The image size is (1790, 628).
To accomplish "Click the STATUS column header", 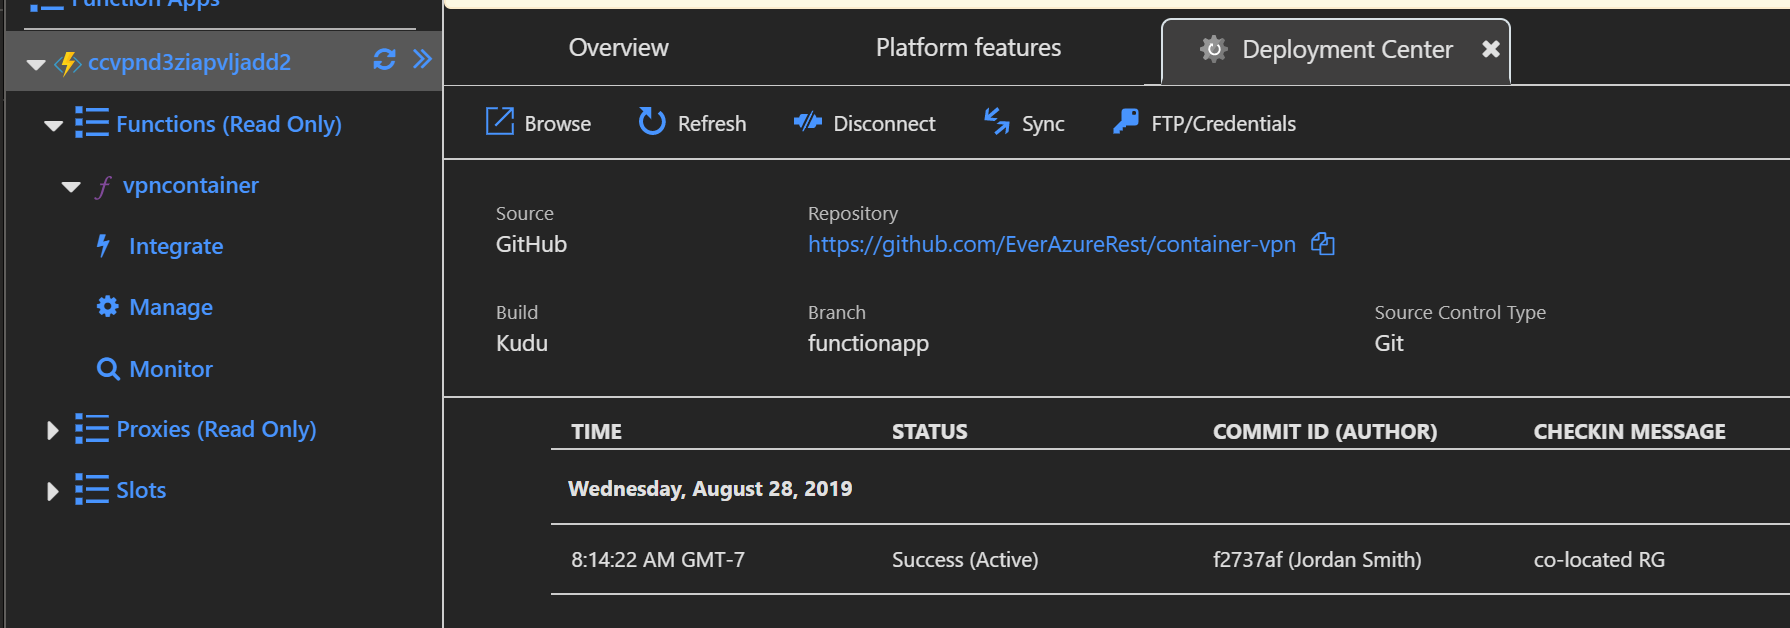I will click(x=929, y=431).
